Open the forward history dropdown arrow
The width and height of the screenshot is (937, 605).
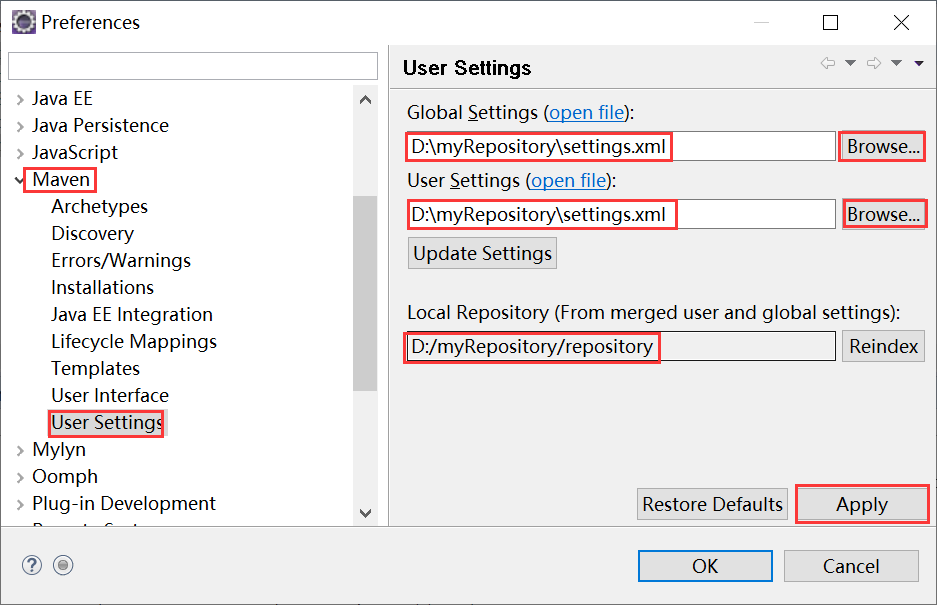pyautogui.click(x=896, y=63)
